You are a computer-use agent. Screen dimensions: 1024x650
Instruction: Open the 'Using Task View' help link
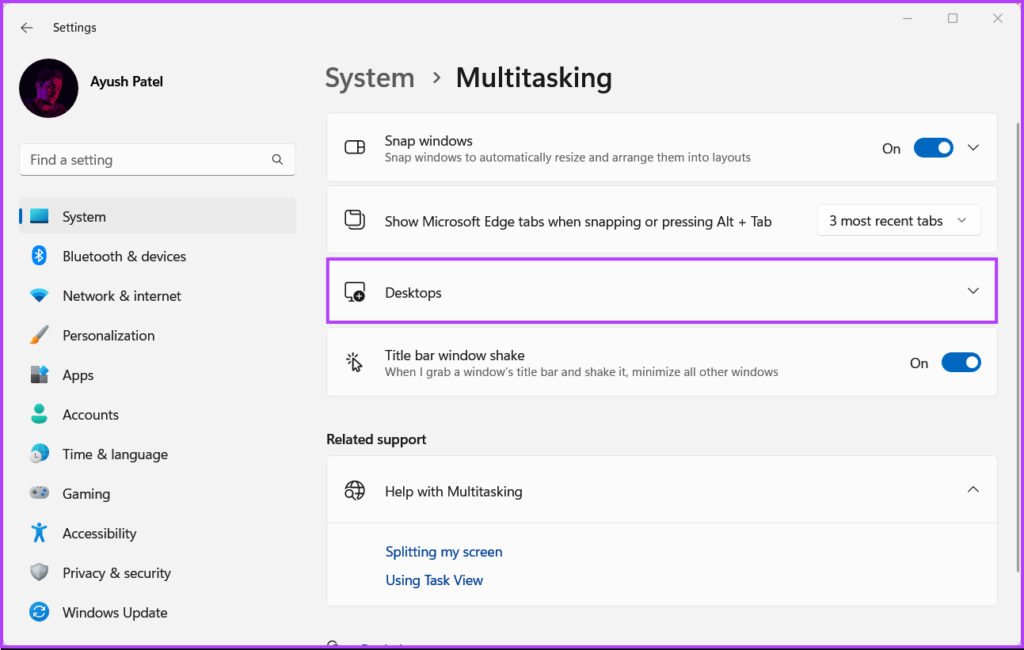click(x=434, y=580)
